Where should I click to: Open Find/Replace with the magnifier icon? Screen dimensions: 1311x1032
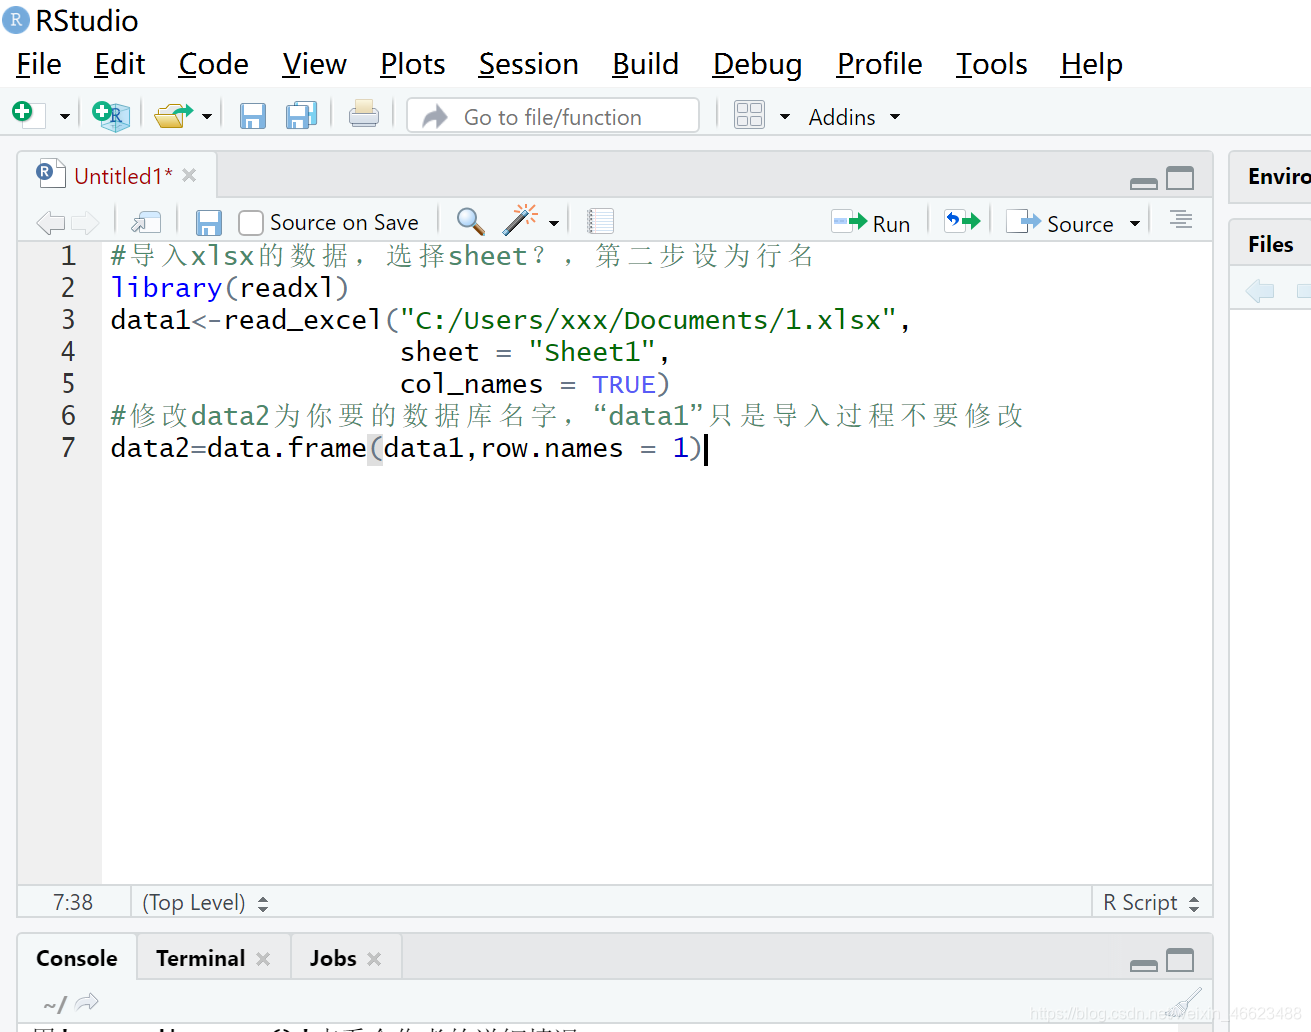coord(470,221)
